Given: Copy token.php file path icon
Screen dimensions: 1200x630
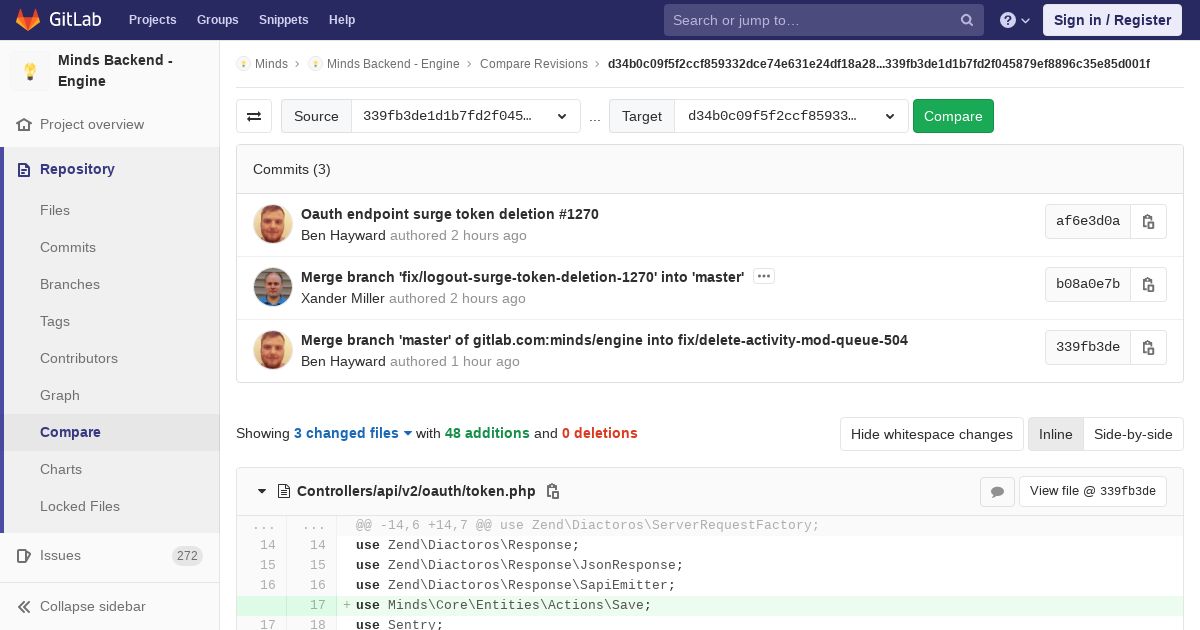Looking at the screenshot, I should pos(553,491).
